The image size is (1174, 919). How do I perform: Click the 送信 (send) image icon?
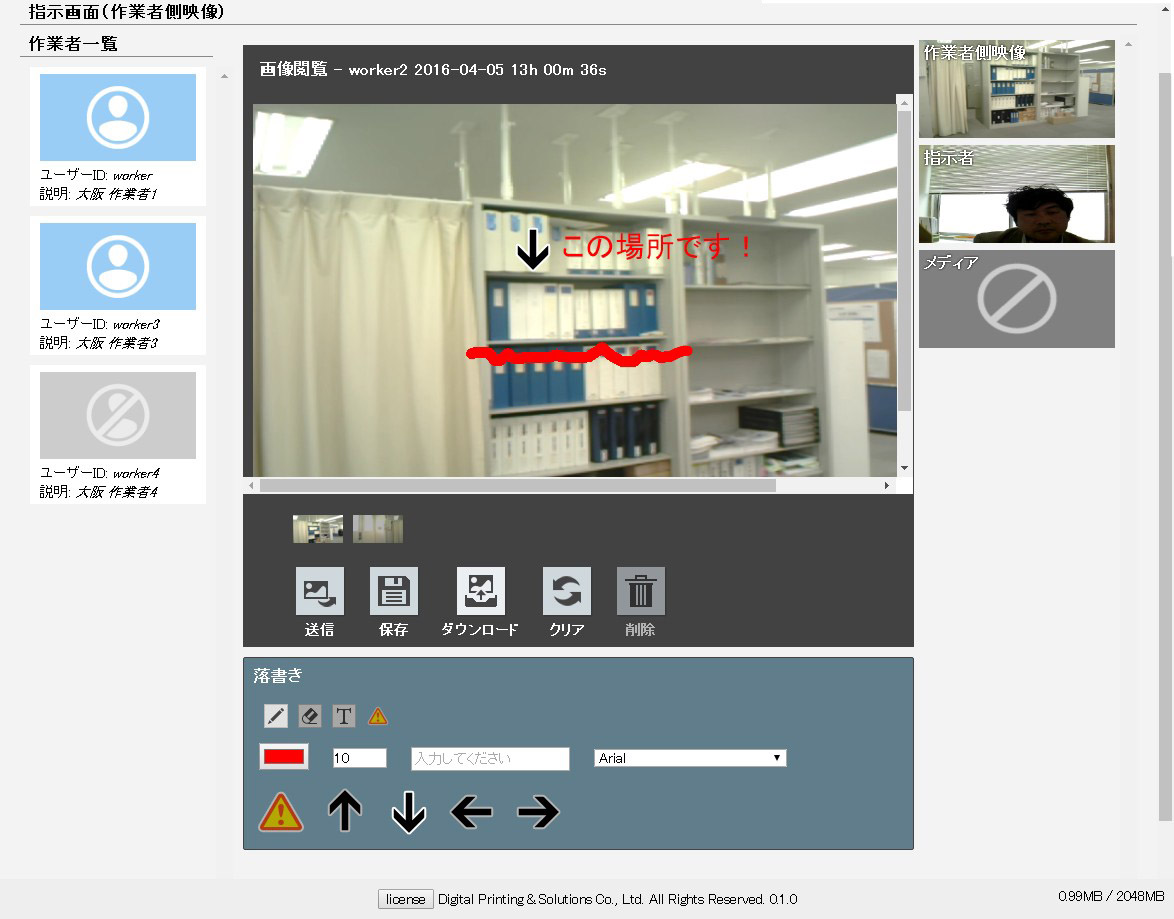coord(319,591)
